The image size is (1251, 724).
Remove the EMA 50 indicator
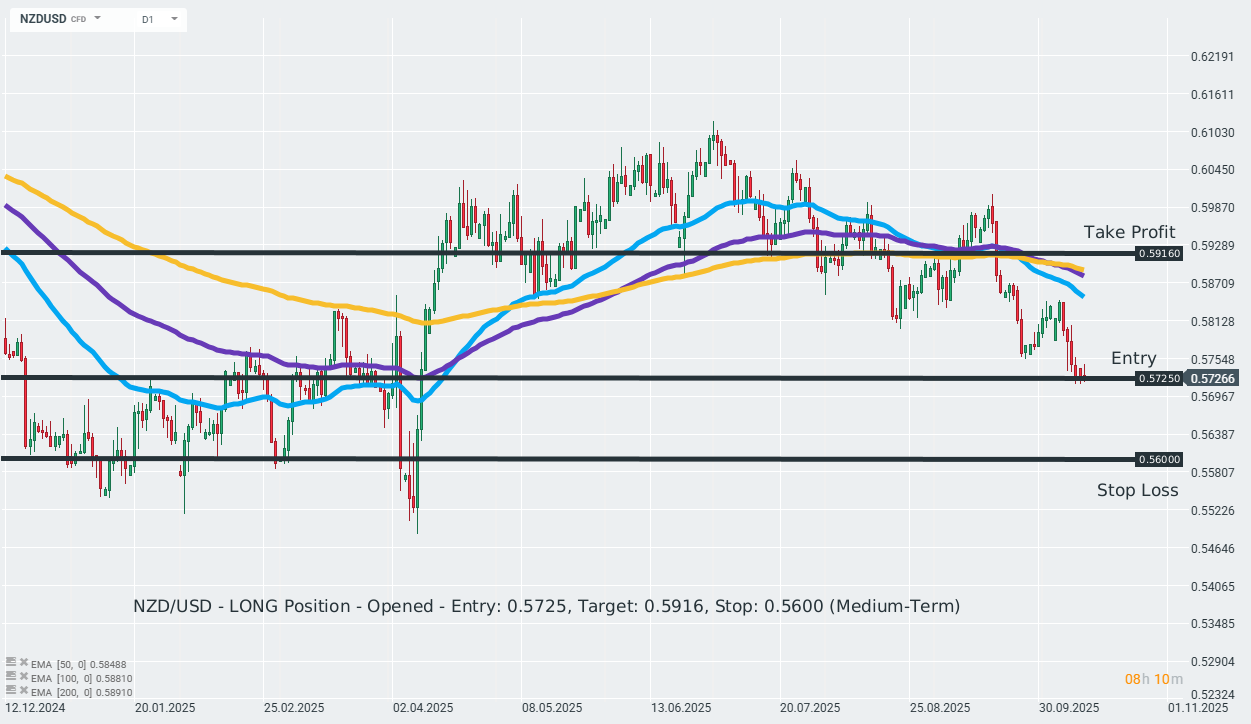pos(23,663)
